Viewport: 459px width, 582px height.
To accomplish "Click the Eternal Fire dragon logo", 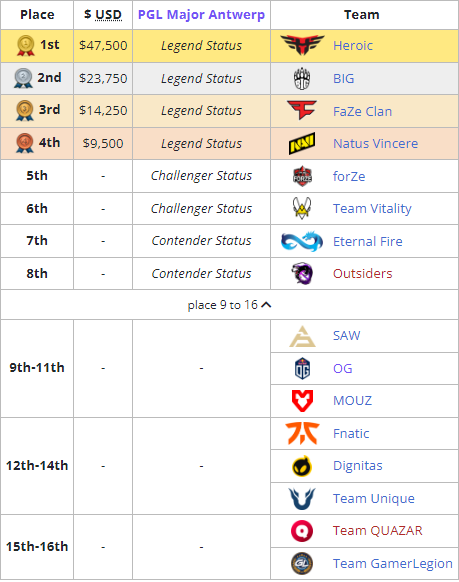I will pyautogui.click(x=302, y=241).
